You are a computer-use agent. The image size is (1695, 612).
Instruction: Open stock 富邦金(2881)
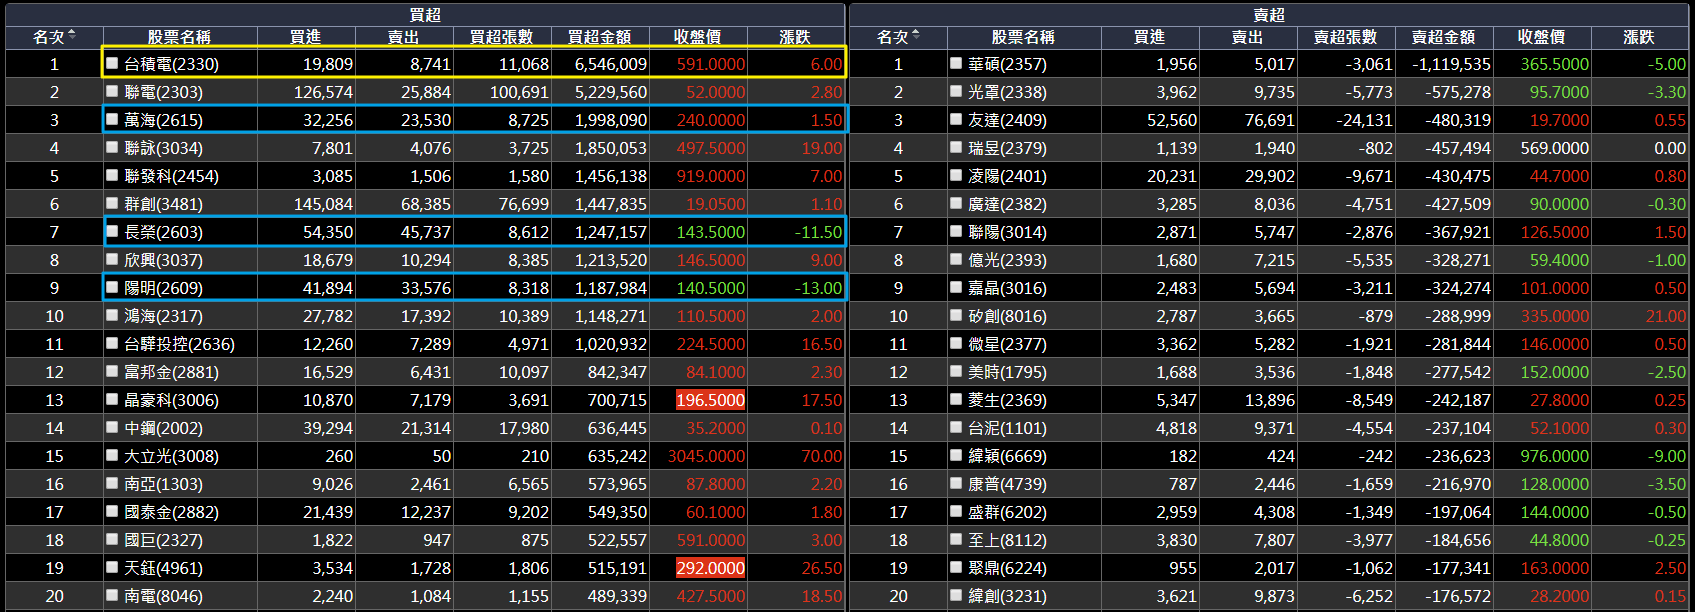171,372
